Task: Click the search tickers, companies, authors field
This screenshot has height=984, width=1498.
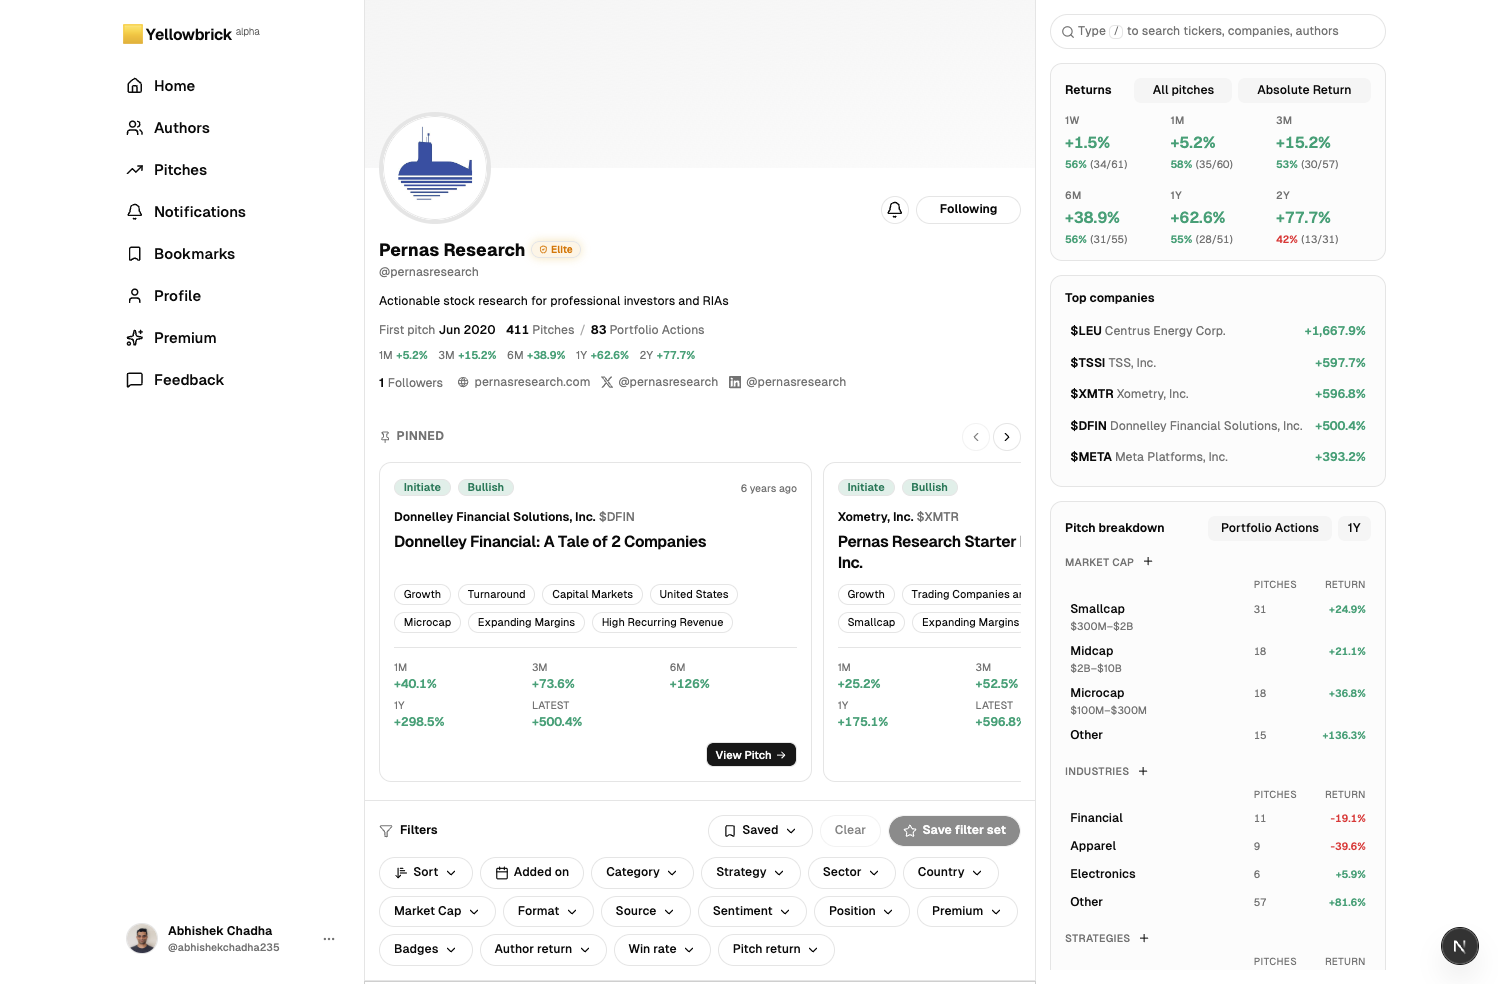Action: coord(1218,31)
